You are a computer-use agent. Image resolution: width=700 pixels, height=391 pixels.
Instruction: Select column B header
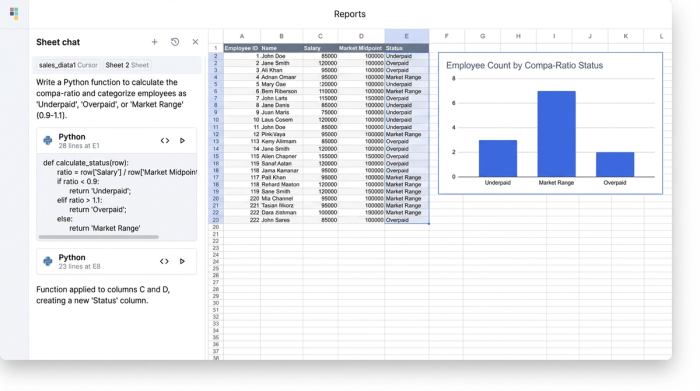(281, 36)
